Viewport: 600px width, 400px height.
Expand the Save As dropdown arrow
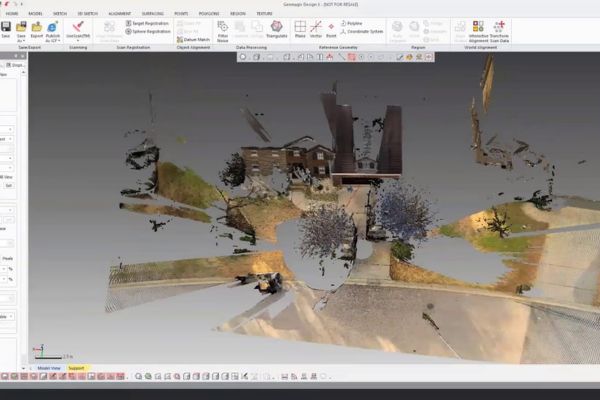pyautogui.click(x=21, y=41)
